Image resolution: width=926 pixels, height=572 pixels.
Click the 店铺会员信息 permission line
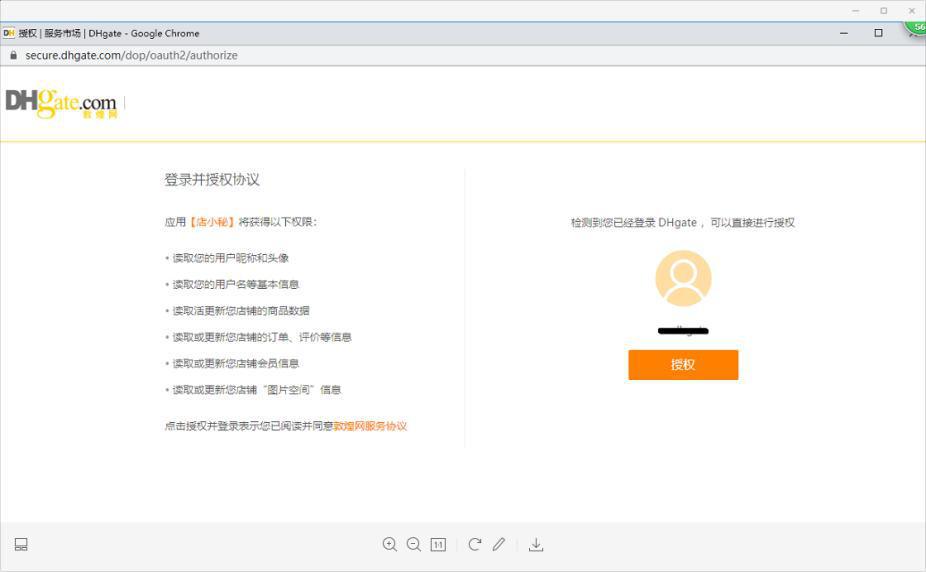[x=236, y=363]
